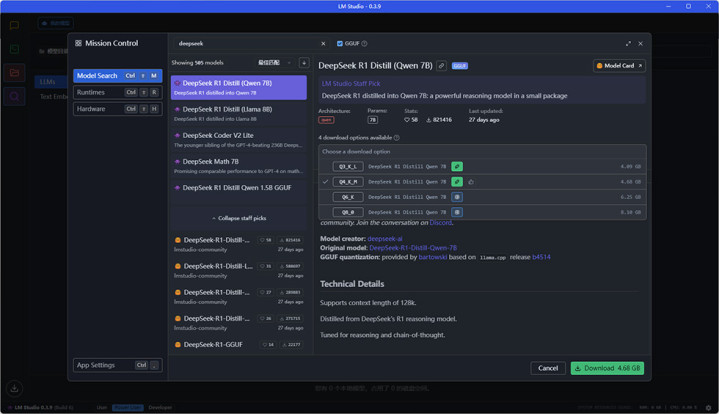Click the top-left button in background window

coord(55,23)
